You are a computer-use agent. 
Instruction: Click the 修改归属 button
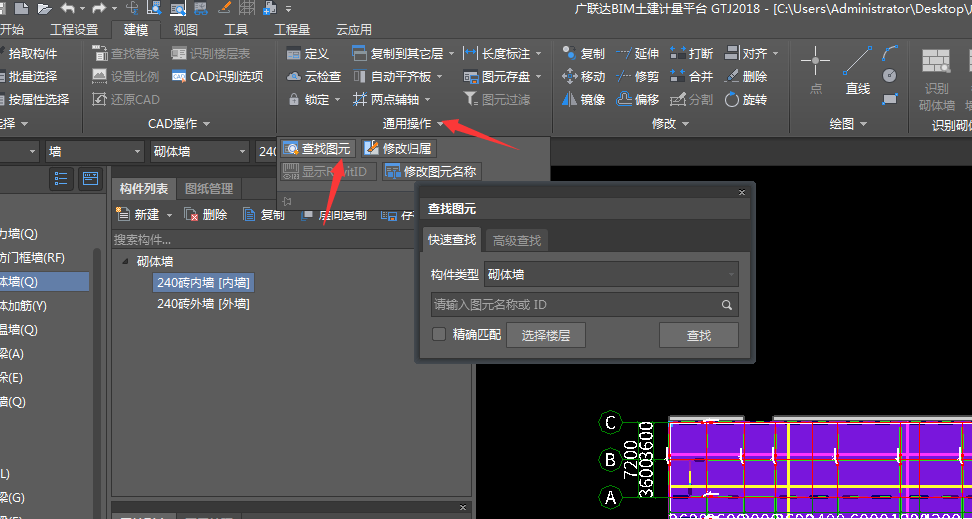399,149
